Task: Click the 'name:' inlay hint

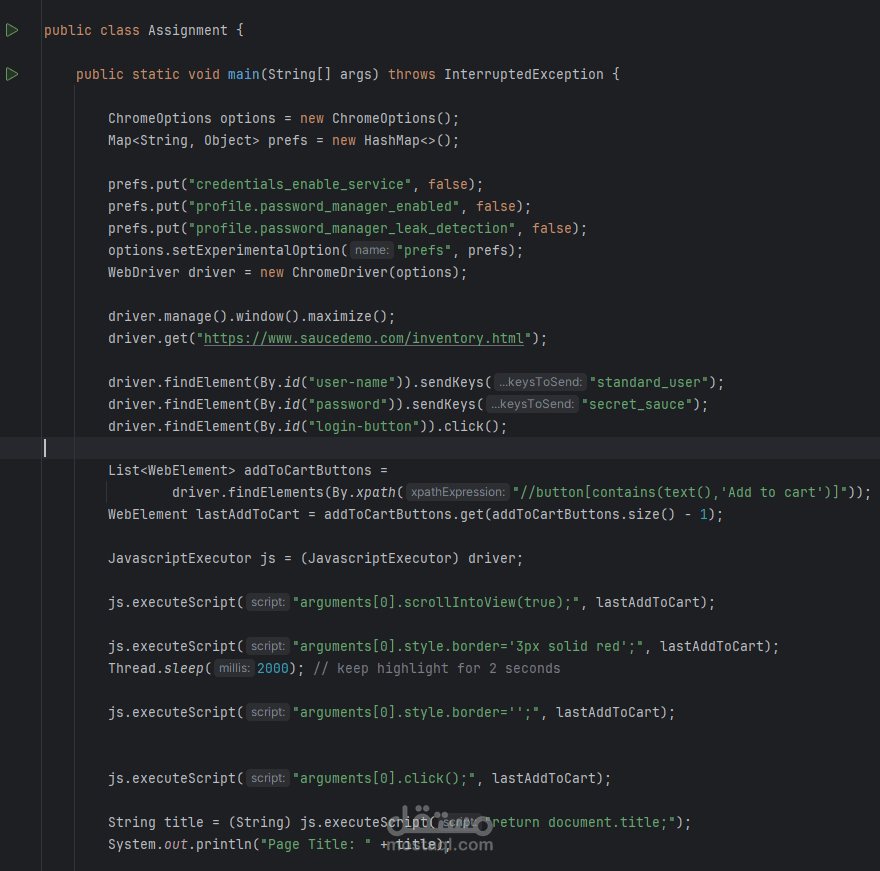Action: pos(372,250)
